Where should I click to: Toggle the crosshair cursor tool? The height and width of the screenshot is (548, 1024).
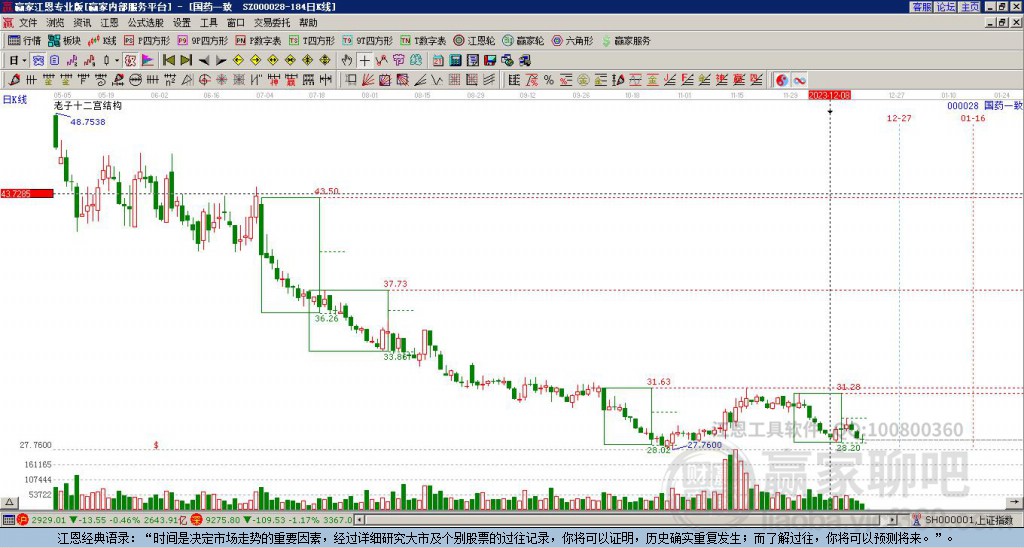[364, 61]
